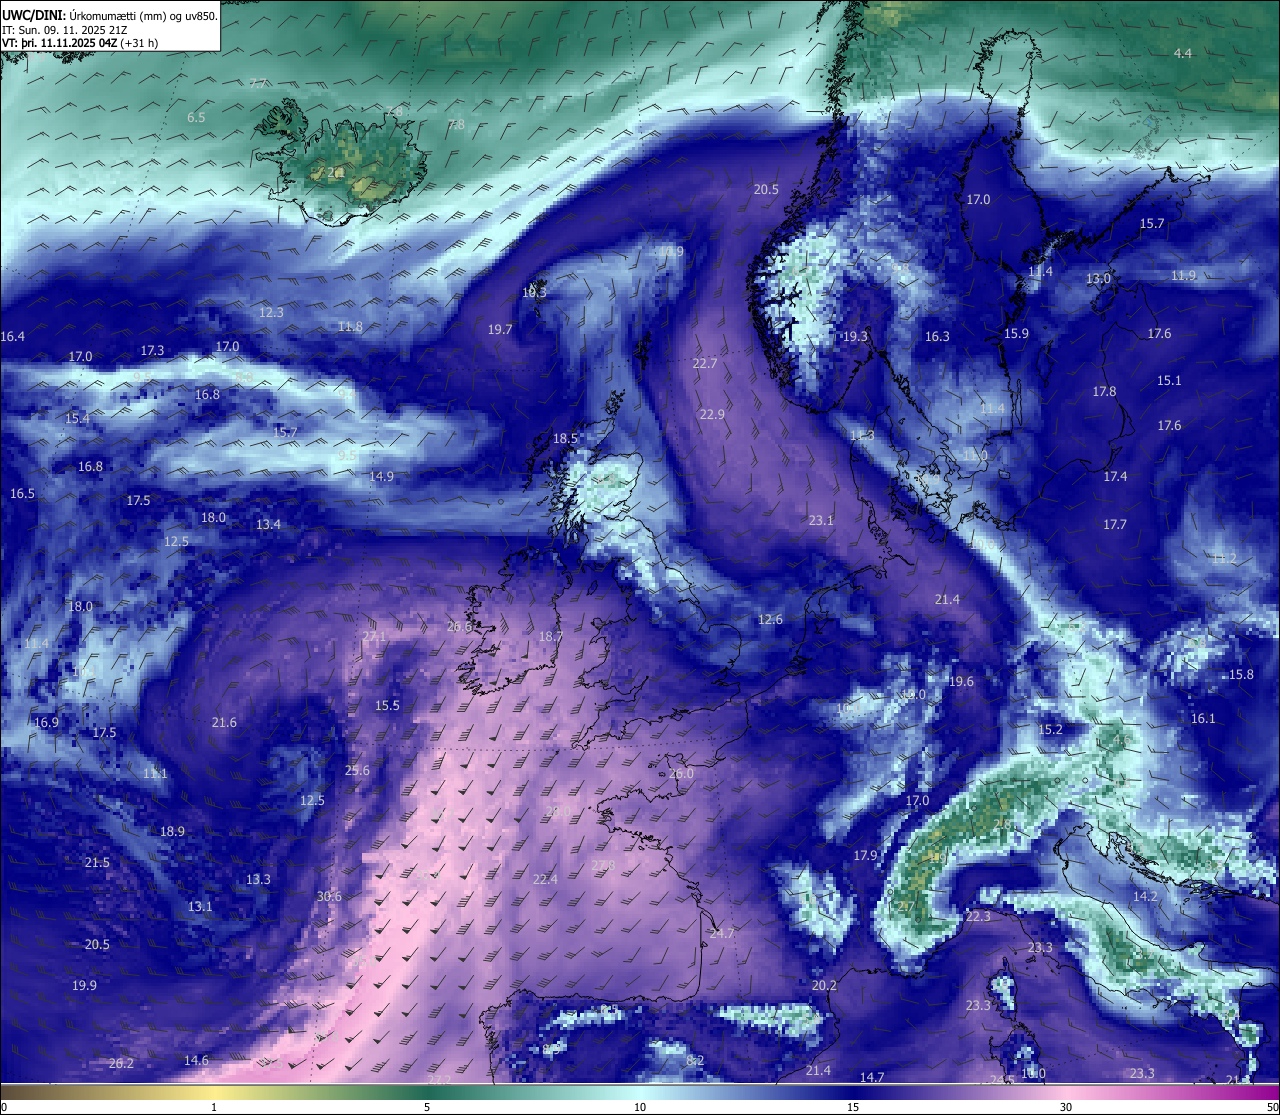
Task: Click the 10 tick on the color scale
Action: (x=640, y=1107)
